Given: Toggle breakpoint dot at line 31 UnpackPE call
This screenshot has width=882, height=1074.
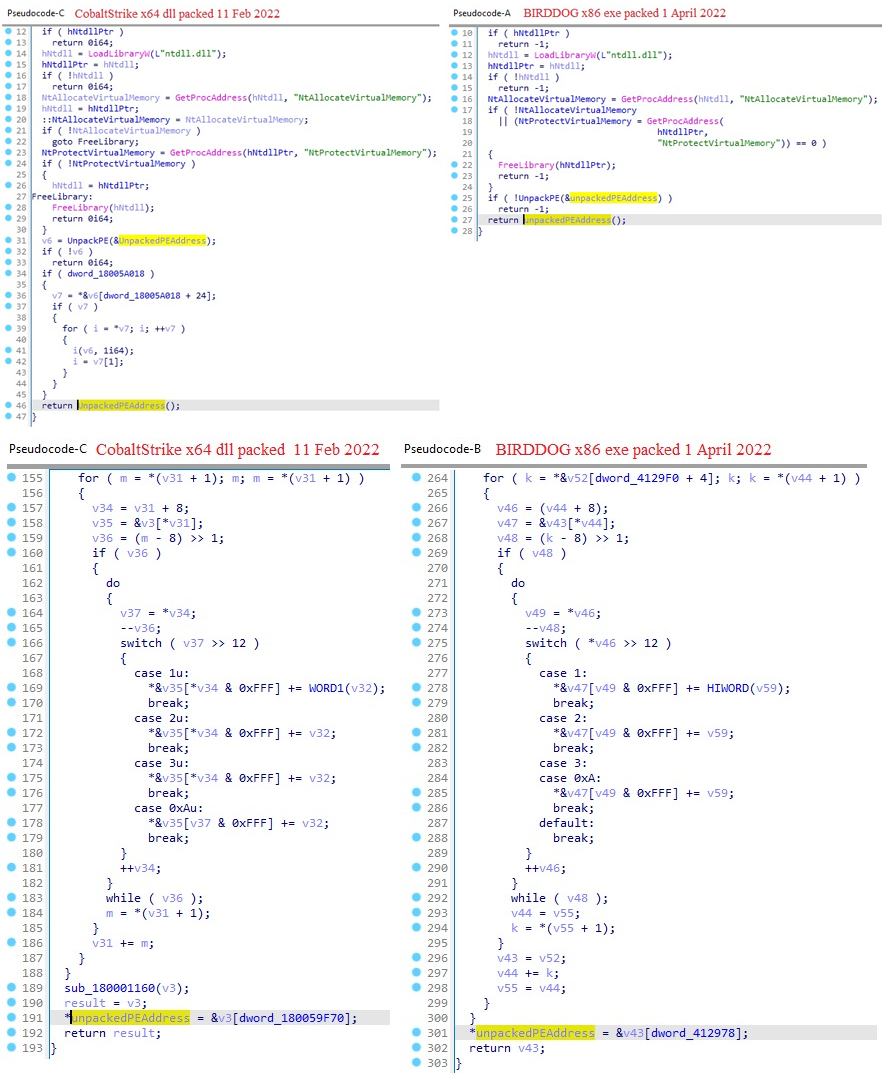Looking at the screenshot, I should [x=8, y=240].
